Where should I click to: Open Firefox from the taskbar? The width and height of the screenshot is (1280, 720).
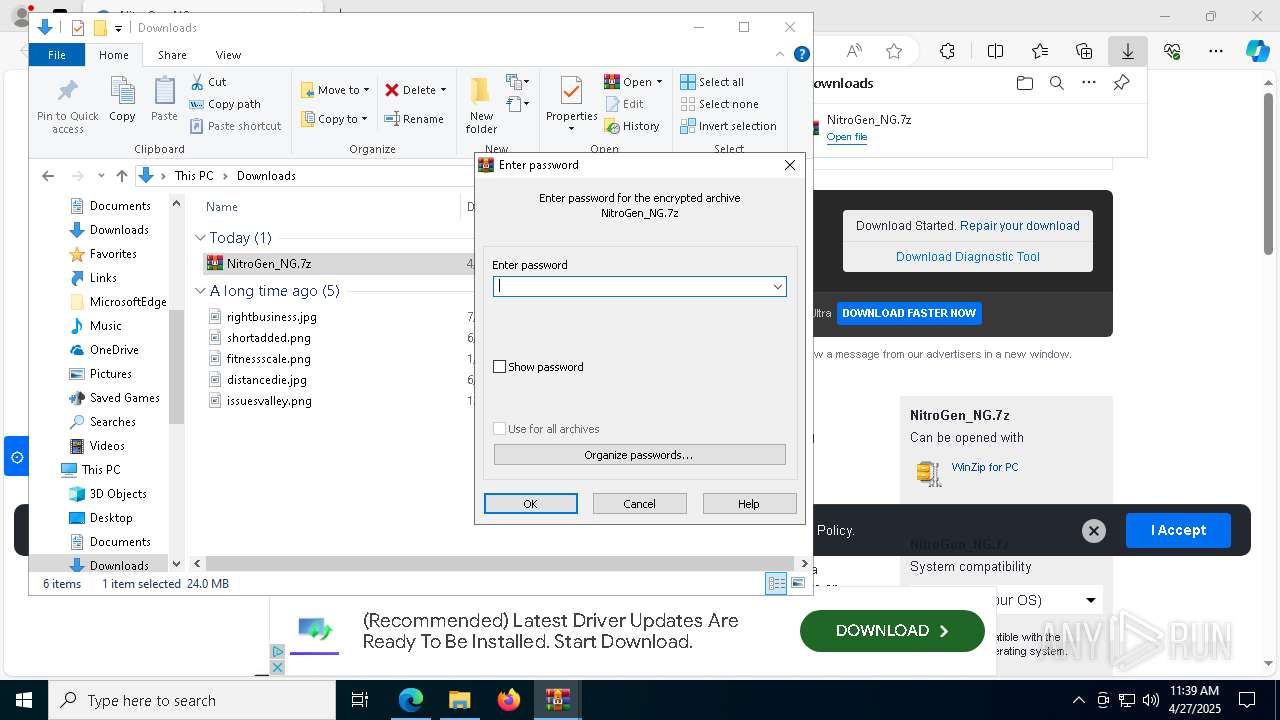509,700
